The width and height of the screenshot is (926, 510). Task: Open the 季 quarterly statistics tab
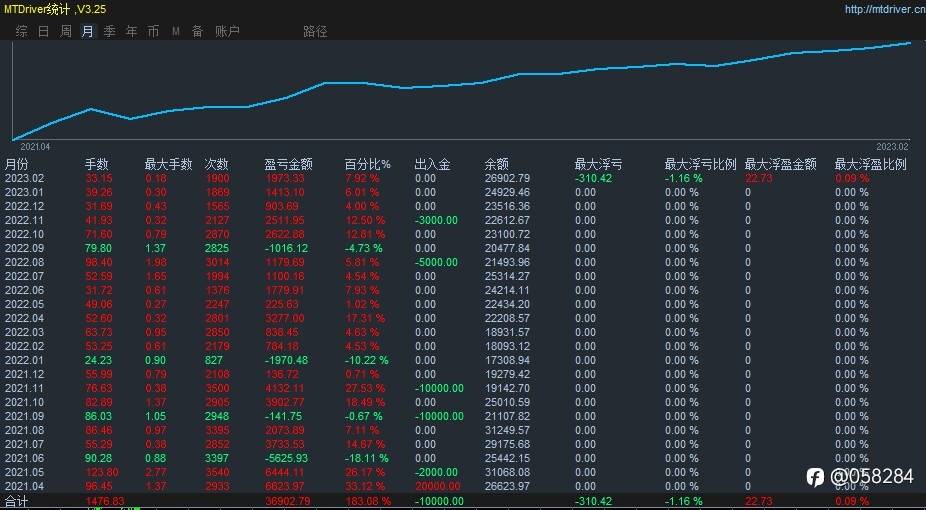[110, 31]
